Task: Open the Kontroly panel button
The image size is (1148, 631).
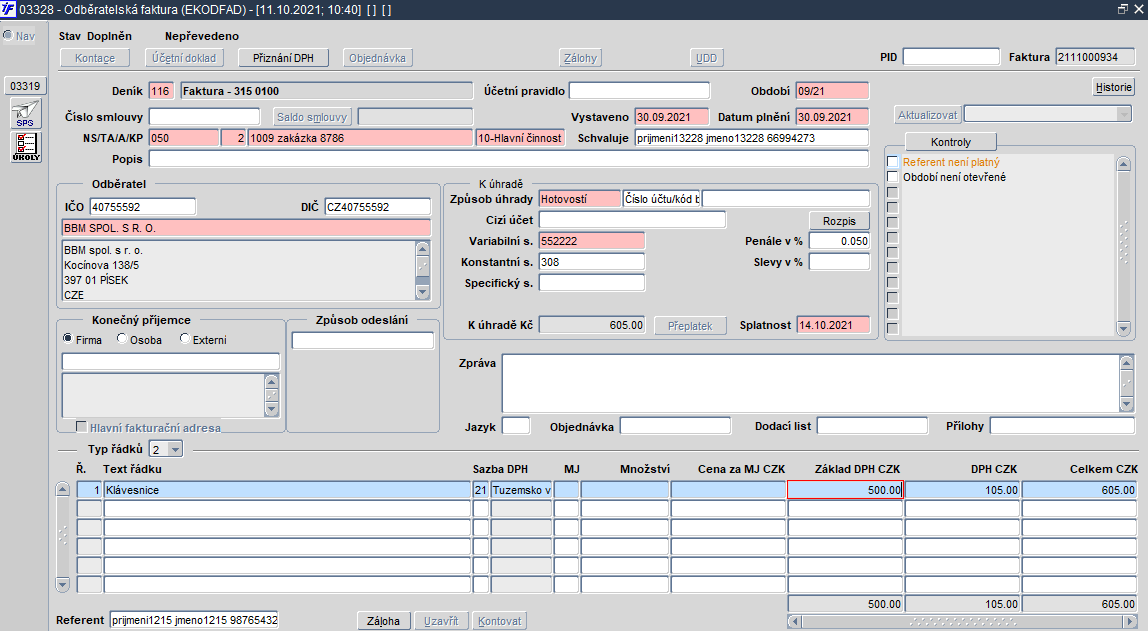Action: click(951, 142)
